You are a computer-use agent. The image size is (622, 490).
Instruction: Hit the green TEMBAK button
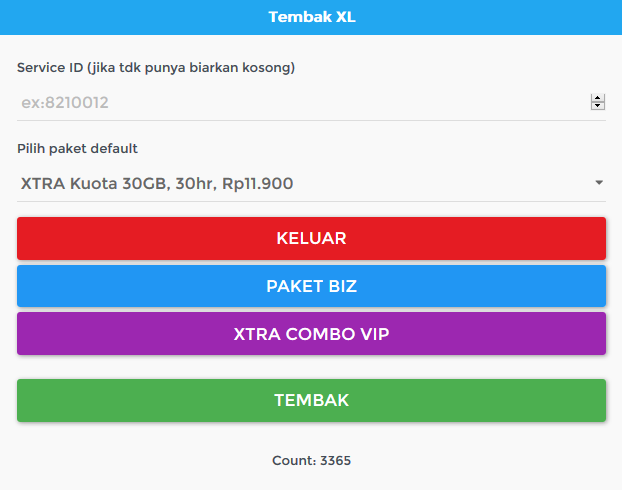(311, 400)
